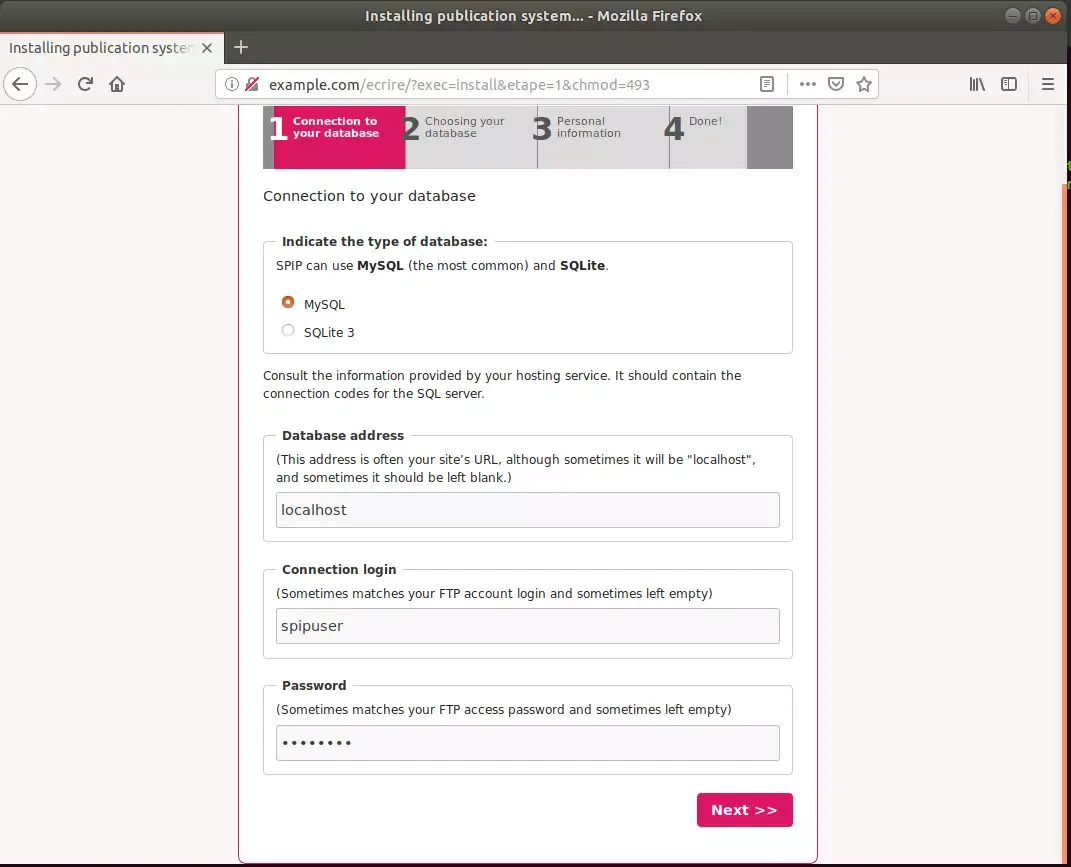Close the Installing publication system tab
This screenshot has height=867, width=1071.
[207, 48]
